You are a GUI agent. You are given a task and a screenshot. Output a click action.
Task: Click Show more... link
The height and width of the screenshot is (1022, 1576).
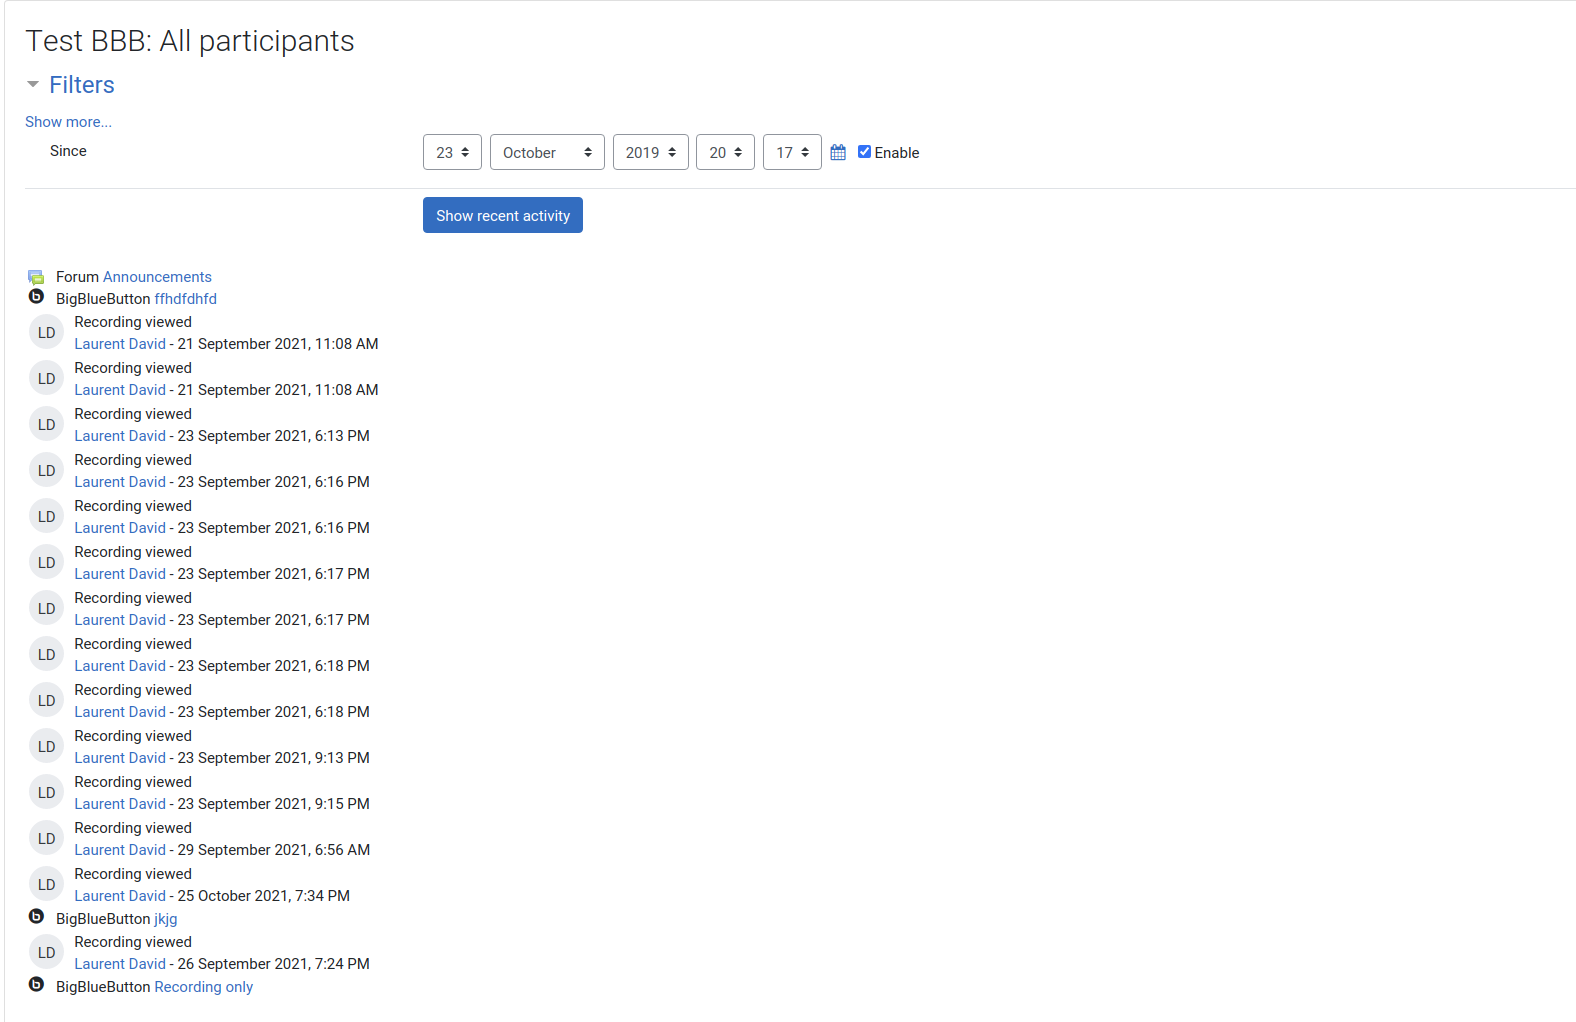[68, 122]
